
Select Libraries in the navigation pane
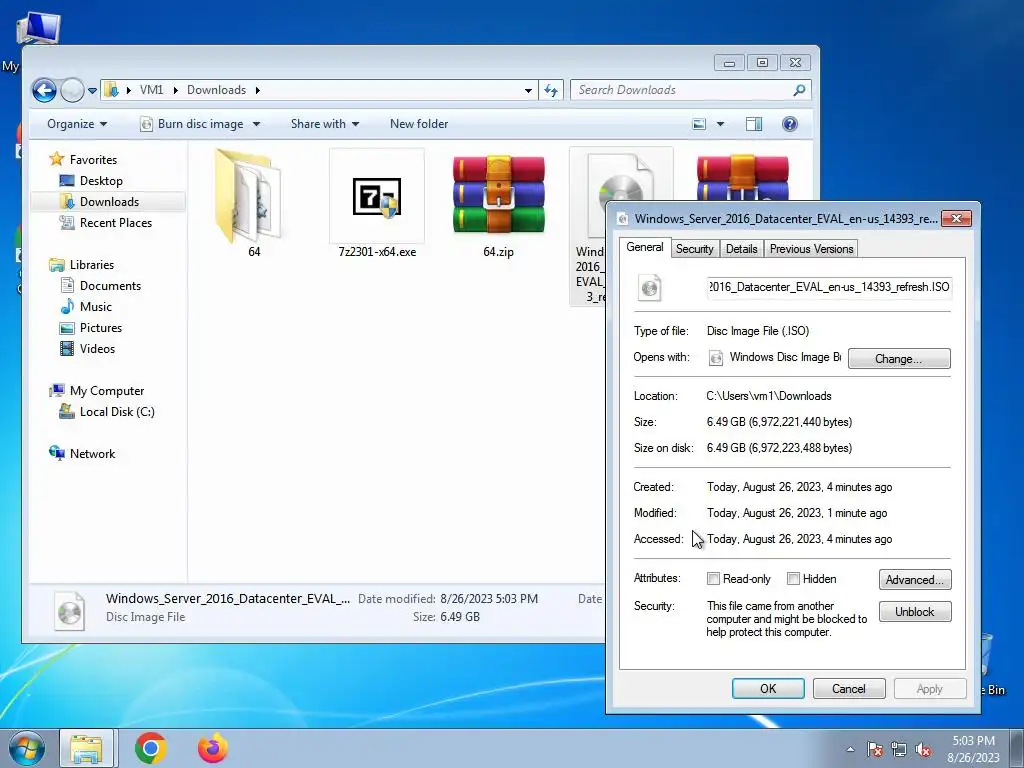coord(82,264)
